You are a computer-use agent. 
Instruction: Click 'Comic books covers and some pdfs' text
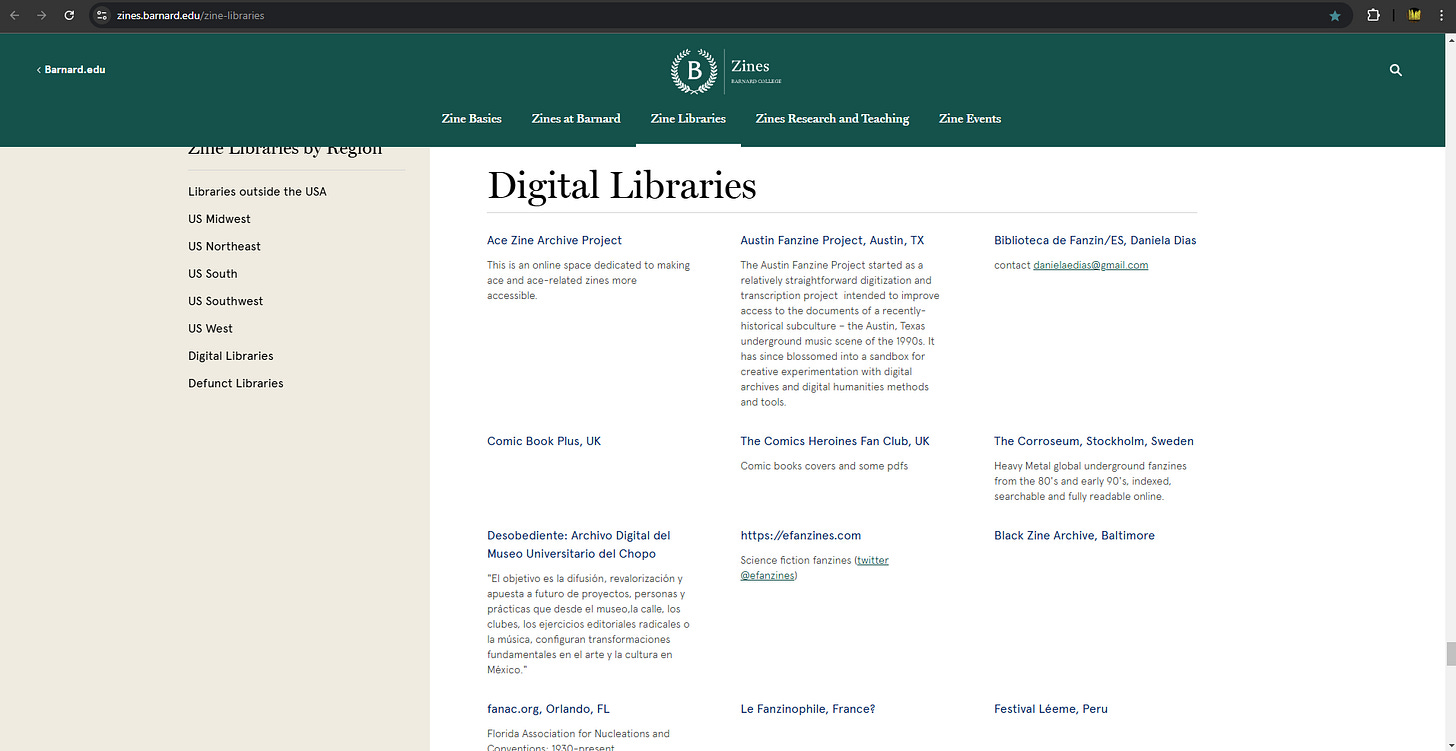tap(824, 466)
